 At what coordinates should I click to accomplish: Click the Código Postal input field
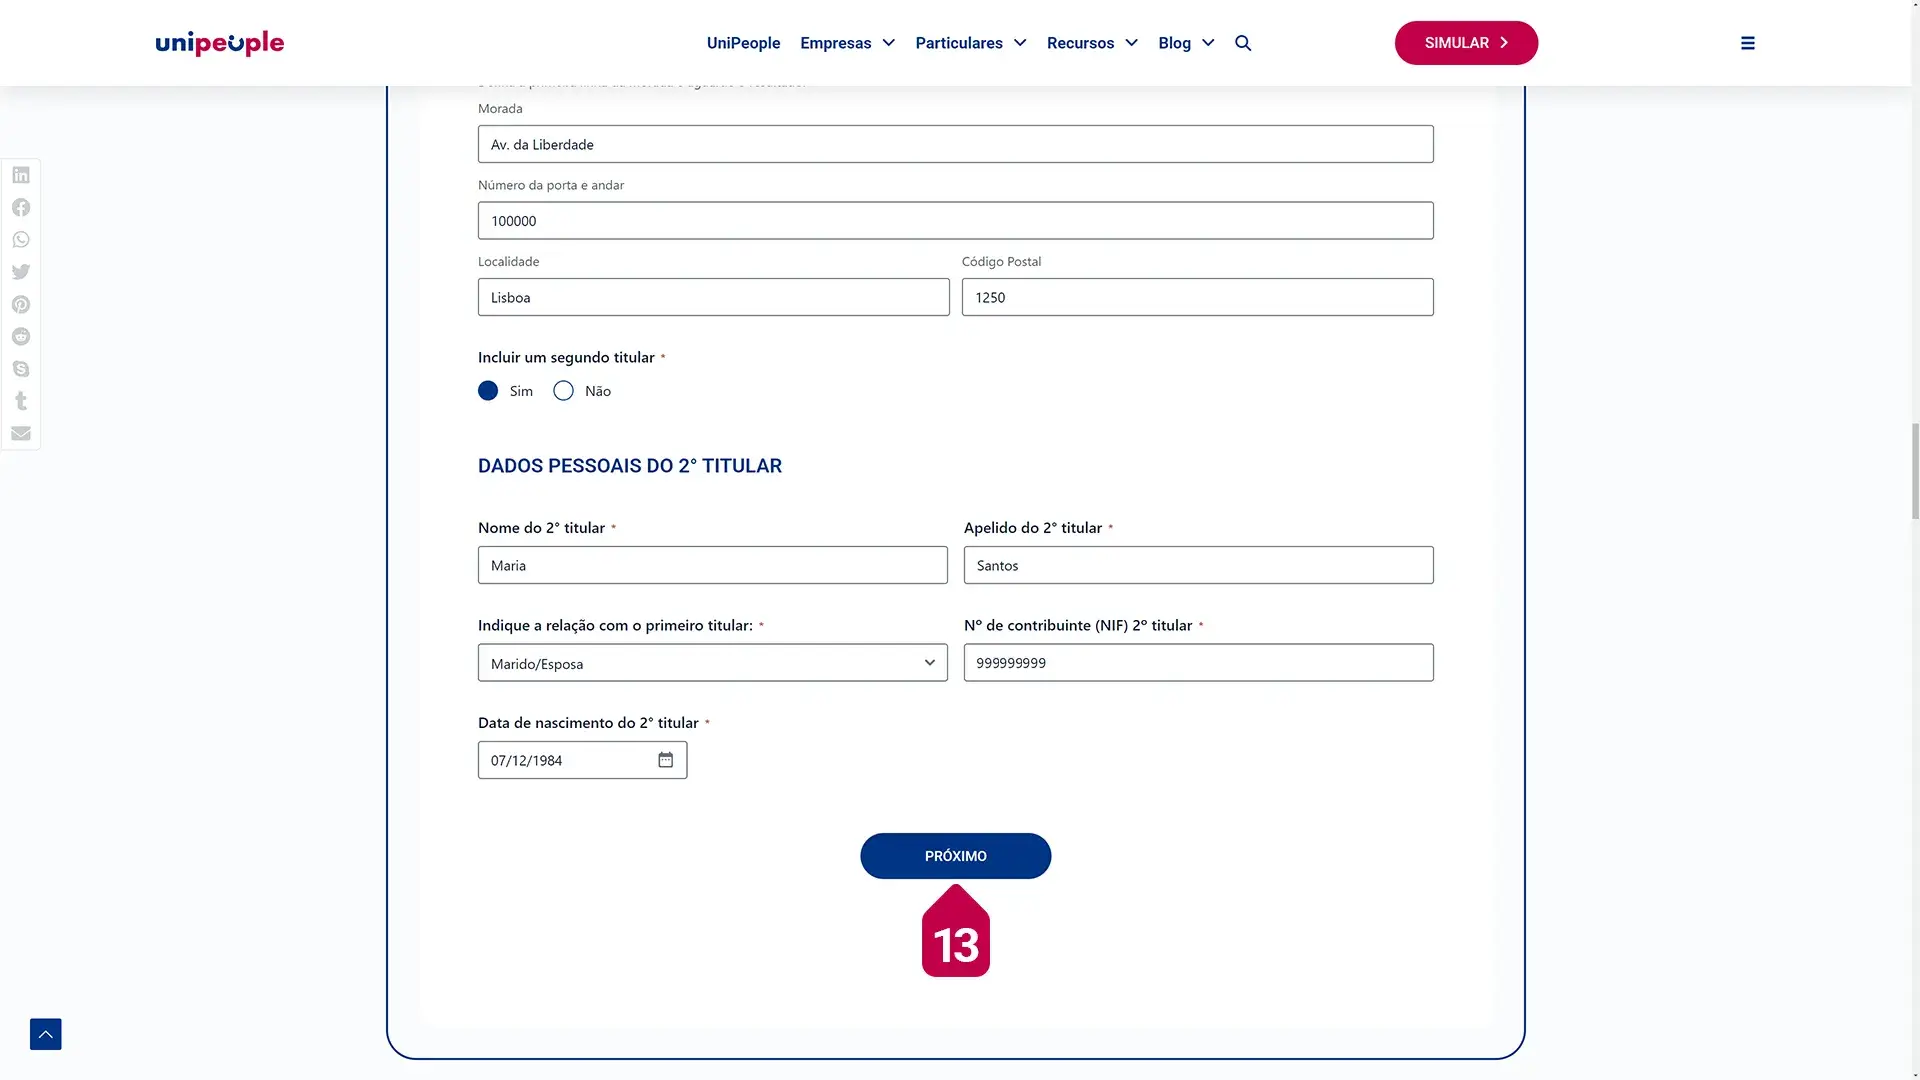[1197, 297]
